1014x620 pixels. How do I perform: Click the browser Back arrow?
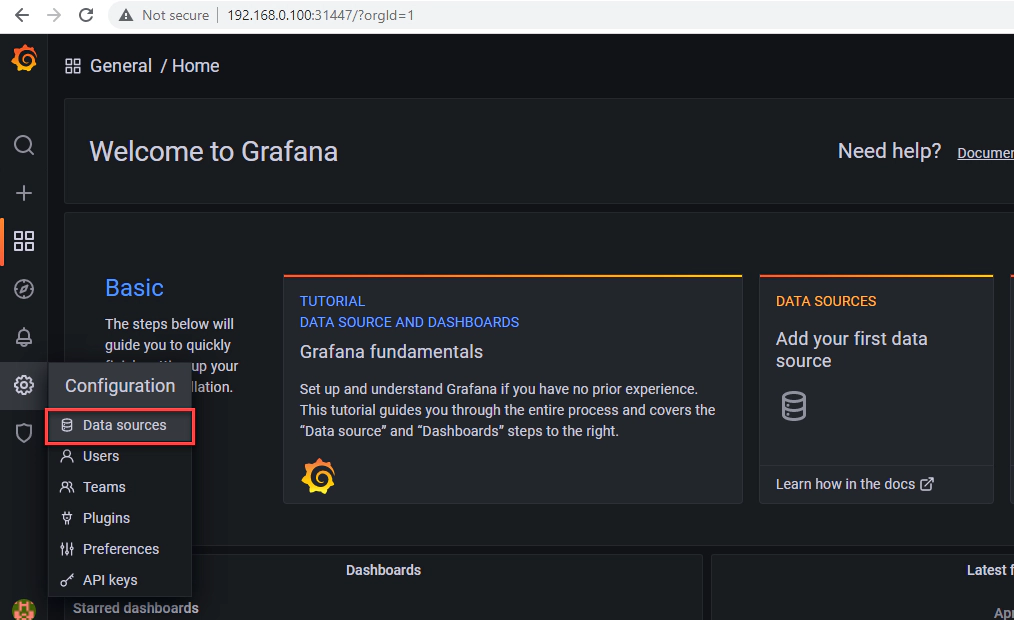22,15
